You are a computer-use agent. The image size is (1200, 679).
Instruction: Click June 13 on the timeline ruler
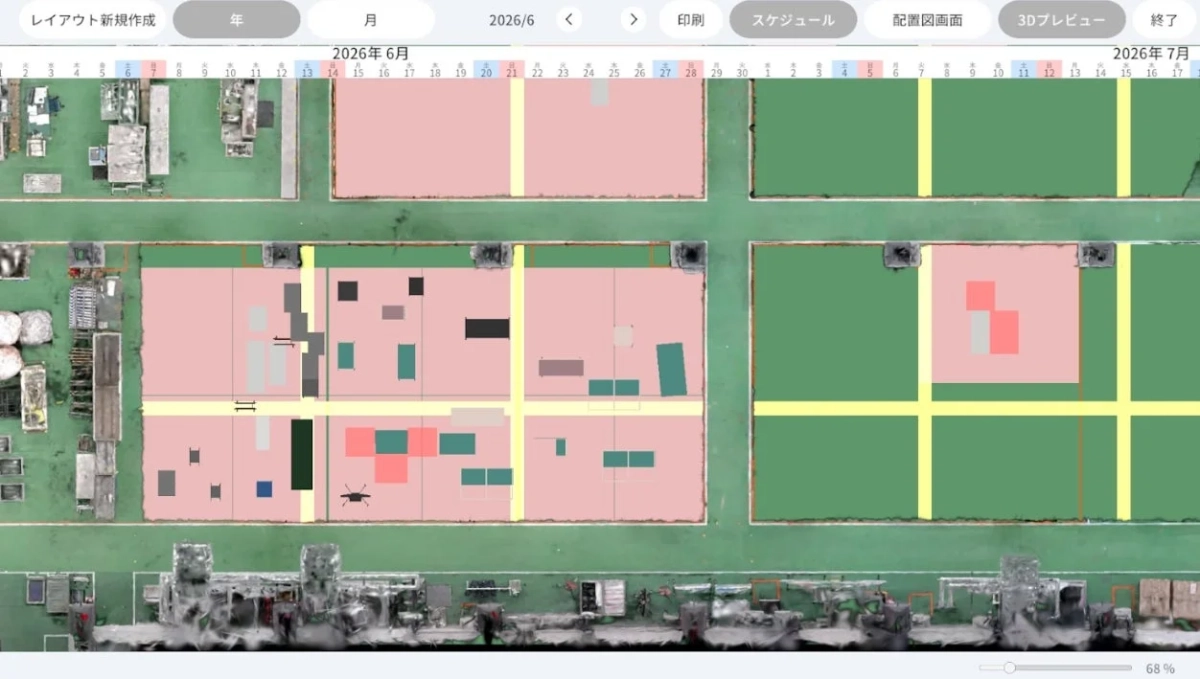point(307,69)
